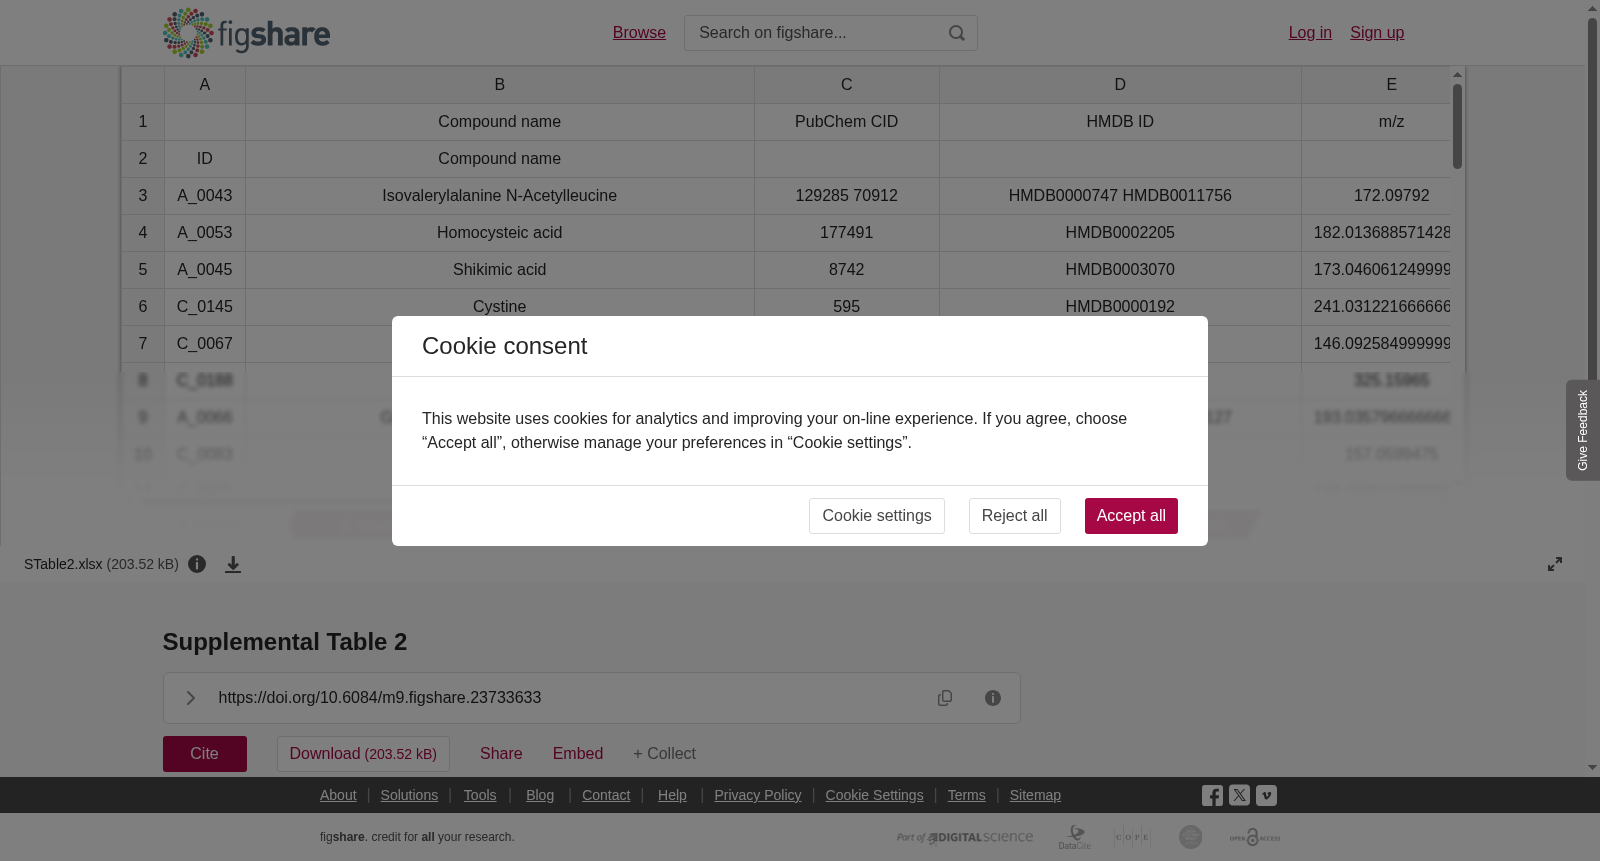Click cell 'HMDB0002205'
This screenshot has height=861, width=1600.
point(1120,233)
